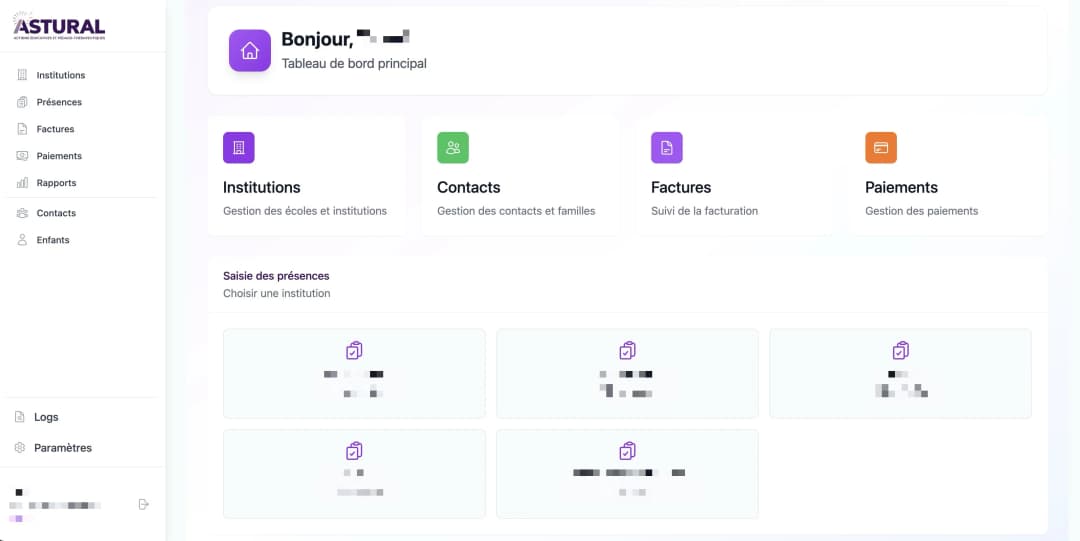Click the green Contacts people icon
The image size is (1080, 541).
tap(453, 148)
